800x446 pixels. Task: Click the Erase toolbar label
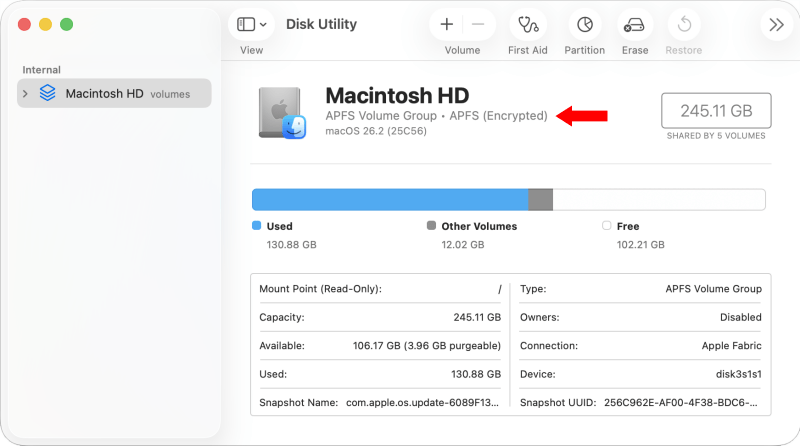(635, 50)
